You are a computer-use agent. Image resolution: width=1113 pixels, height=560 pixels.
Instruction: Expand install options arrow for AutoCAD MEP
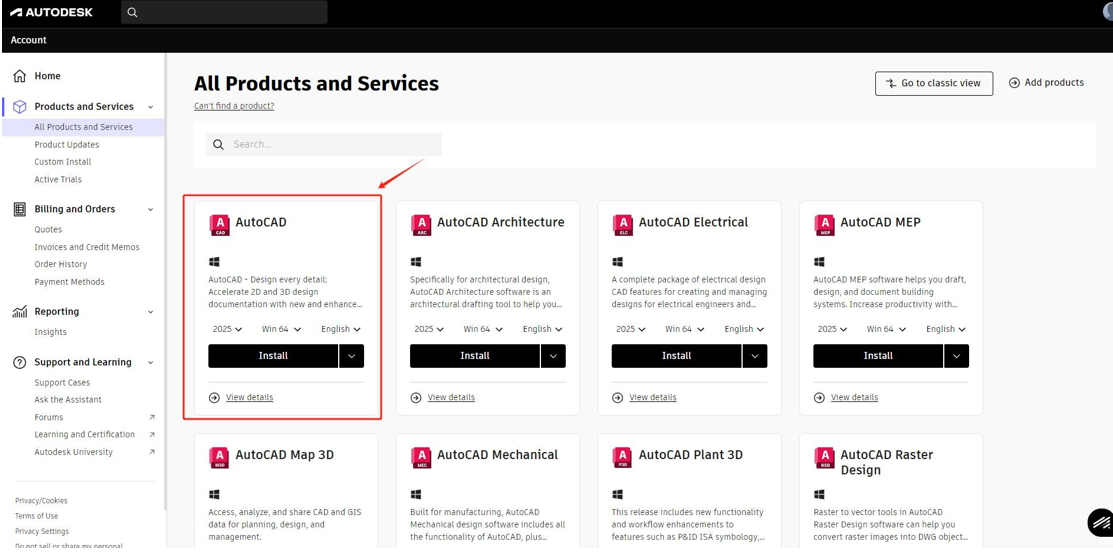point(957,356)
